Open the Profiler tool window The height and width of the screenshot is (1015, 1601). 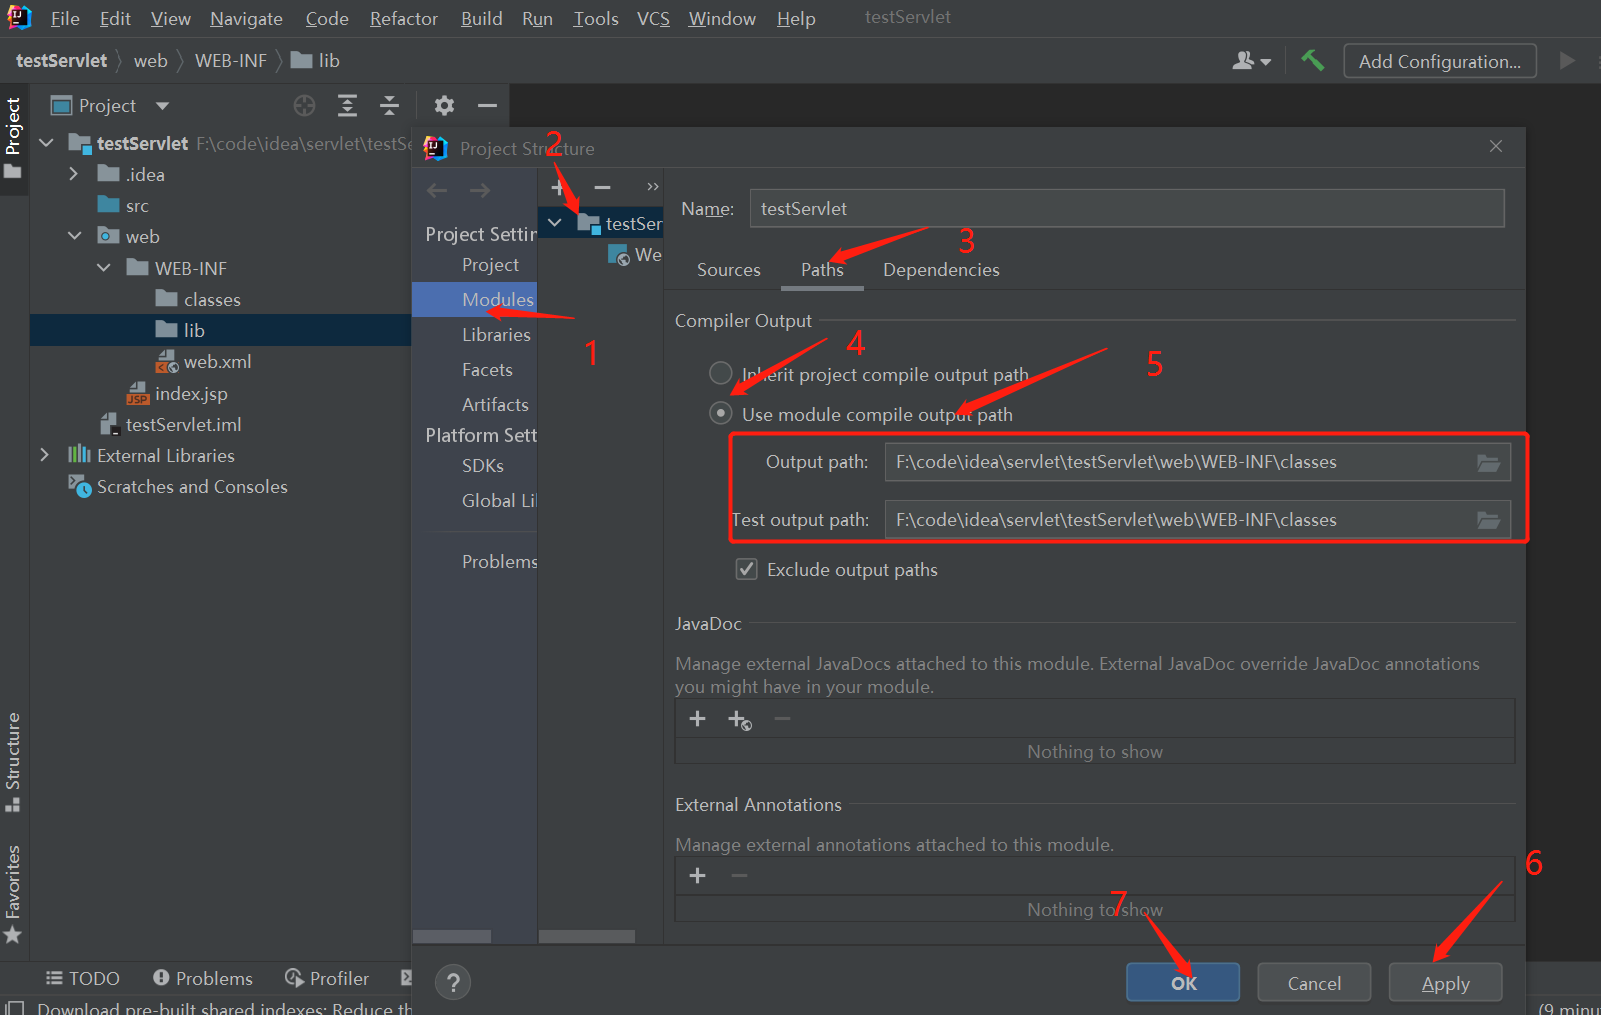327,978
